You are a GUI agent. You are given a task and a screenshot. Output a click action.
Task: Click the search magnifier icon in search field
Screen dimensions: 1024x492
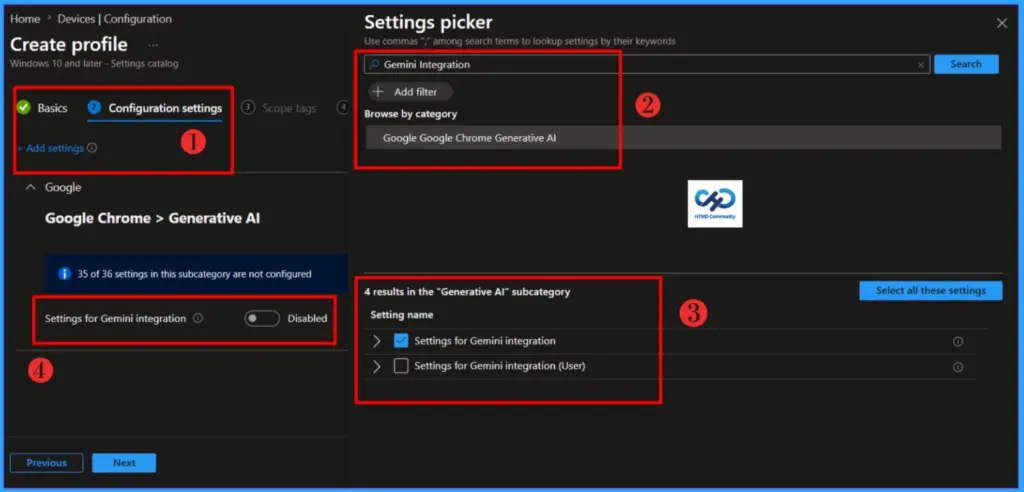pos(374,65)
